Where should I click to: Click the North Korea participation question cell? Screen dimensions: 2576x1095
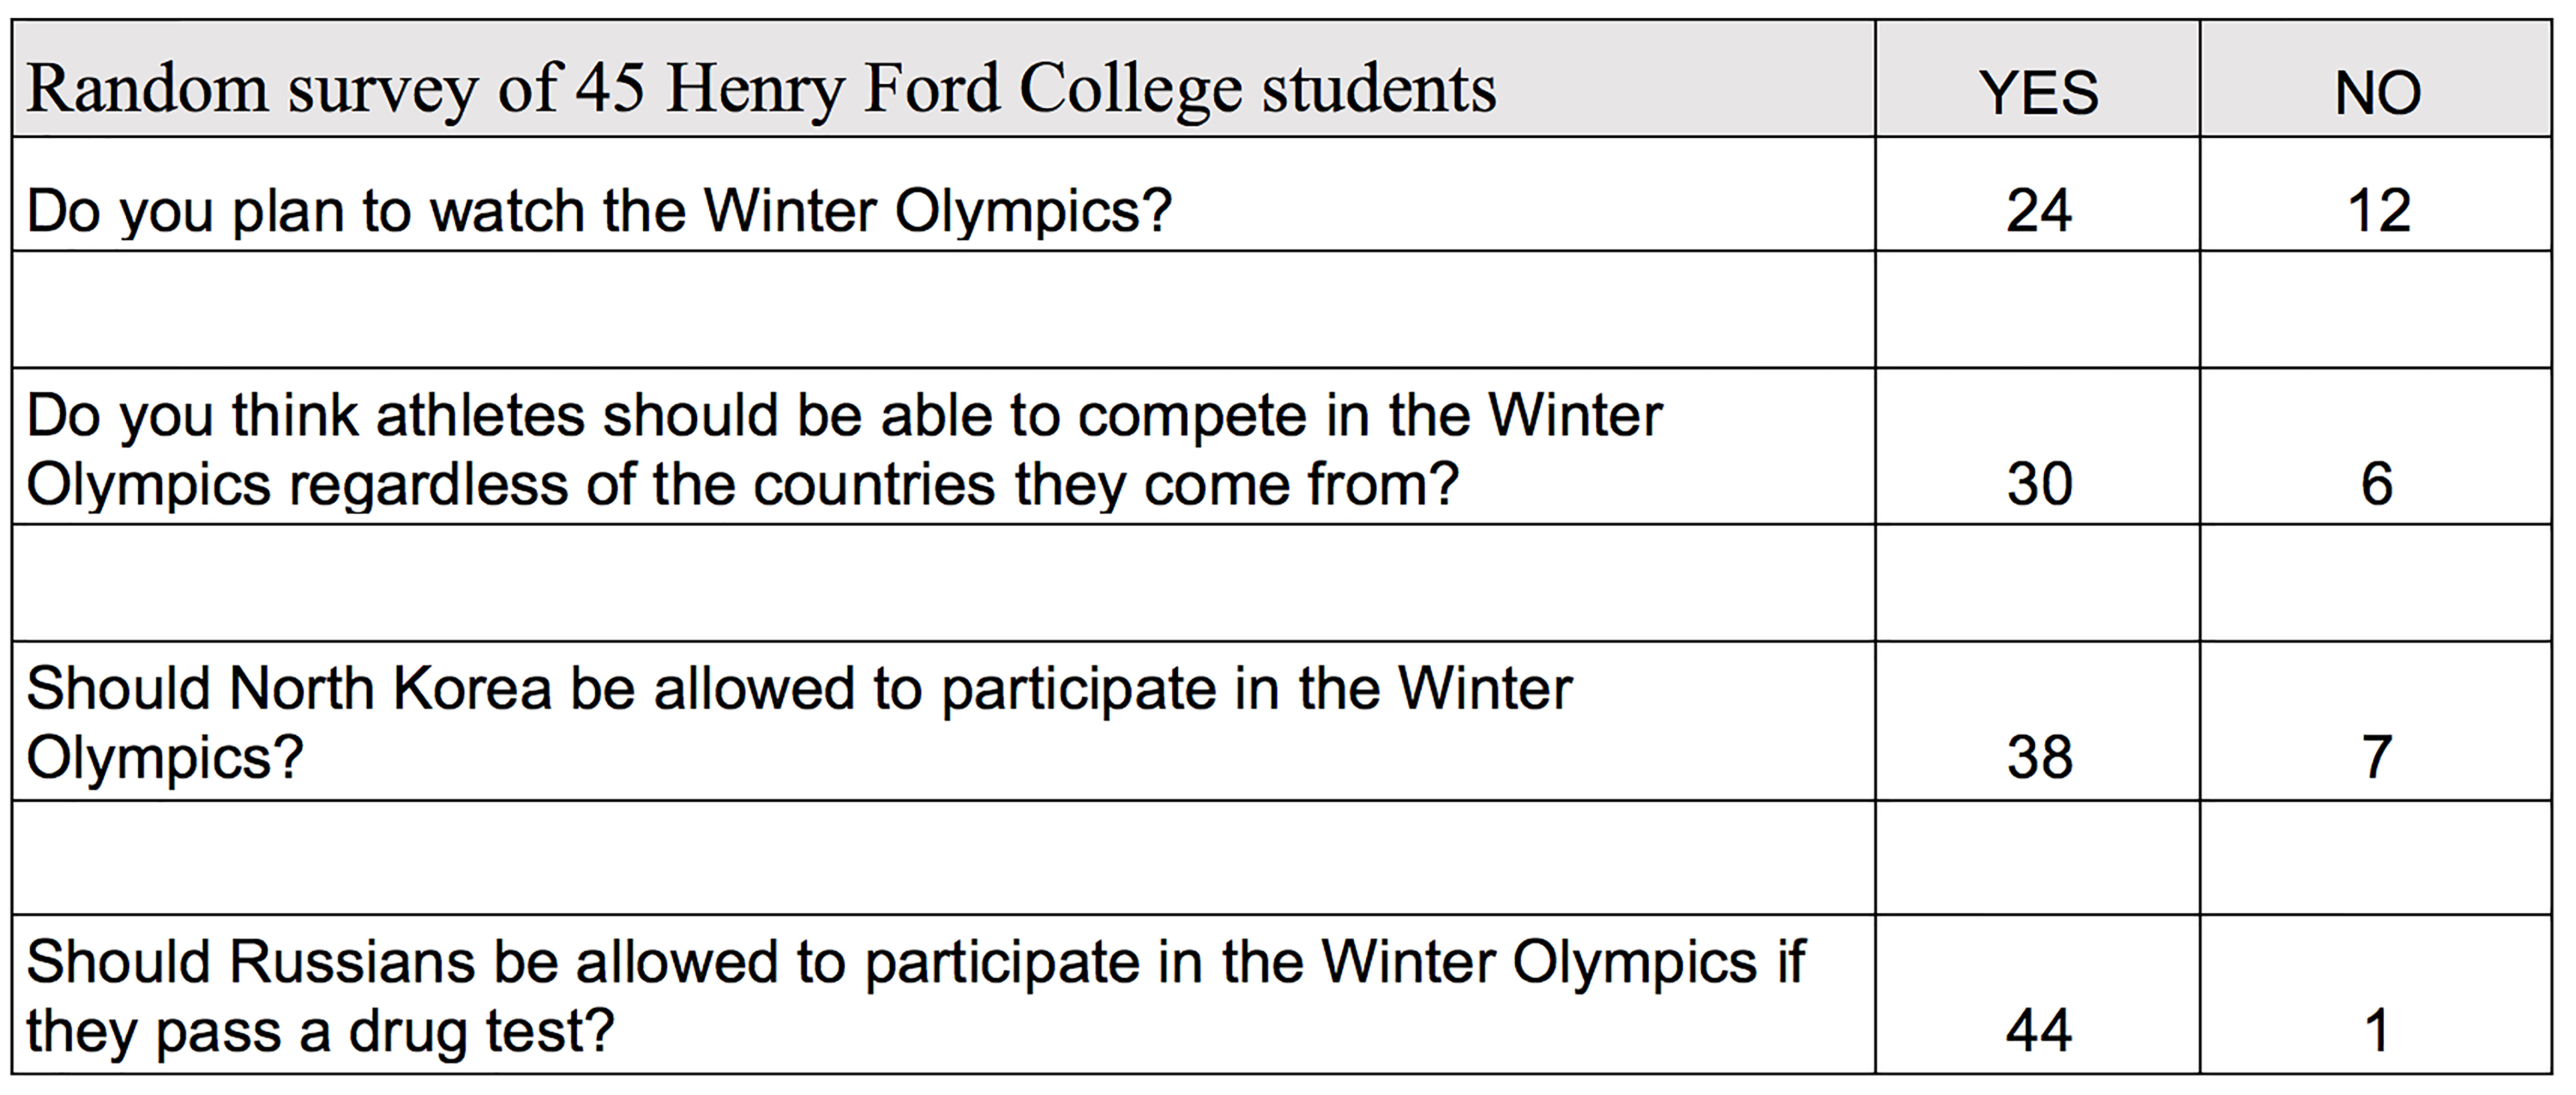[943, 720]
